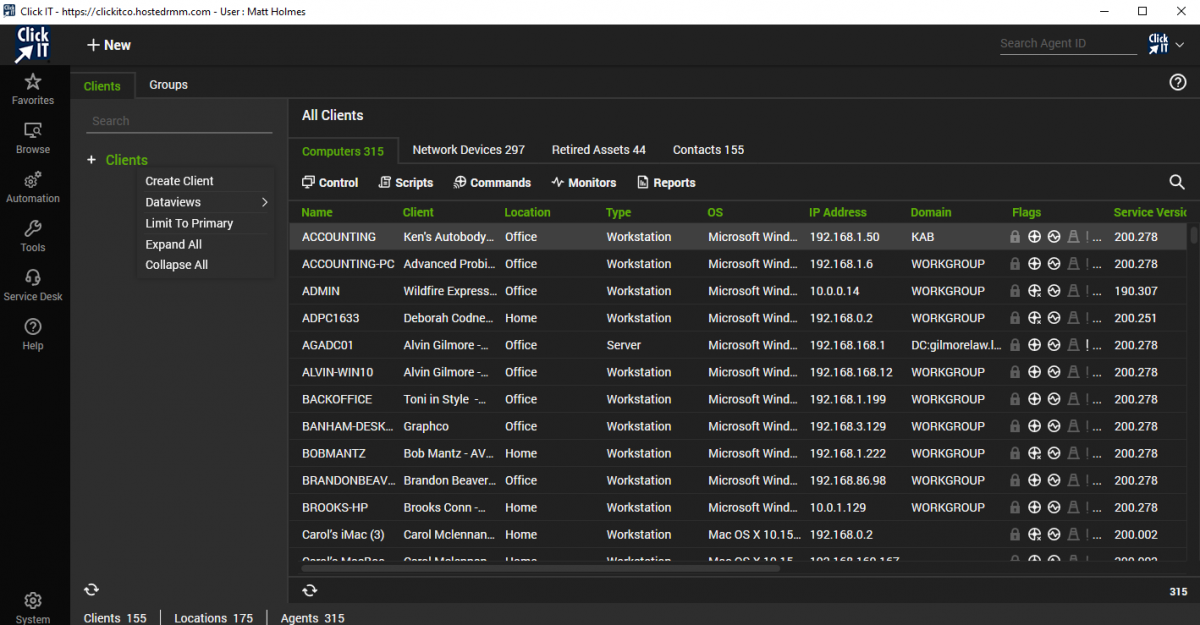This screenshot has width=1200, height=625.
Task: Select the Computers 315 tab
Action: [343, 151]
